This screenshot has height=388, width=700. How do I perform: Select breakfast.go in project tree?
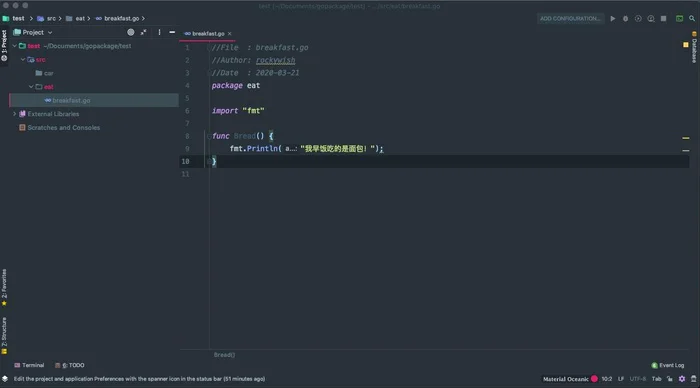point(94,100)
